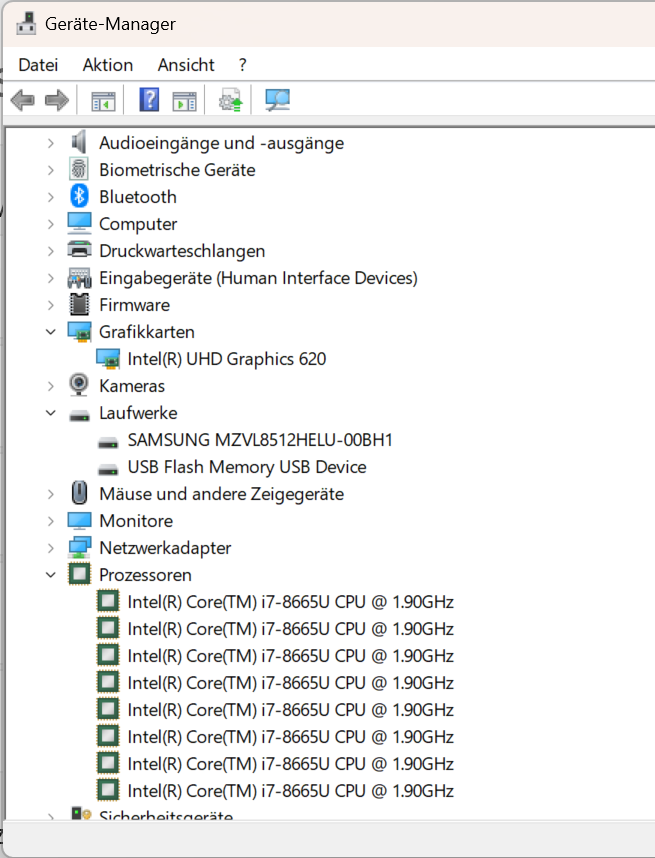The width and height of the screenshot is (655, 858).
Task: Select the Netzwerkadapter label
Action: pos(165,548)
